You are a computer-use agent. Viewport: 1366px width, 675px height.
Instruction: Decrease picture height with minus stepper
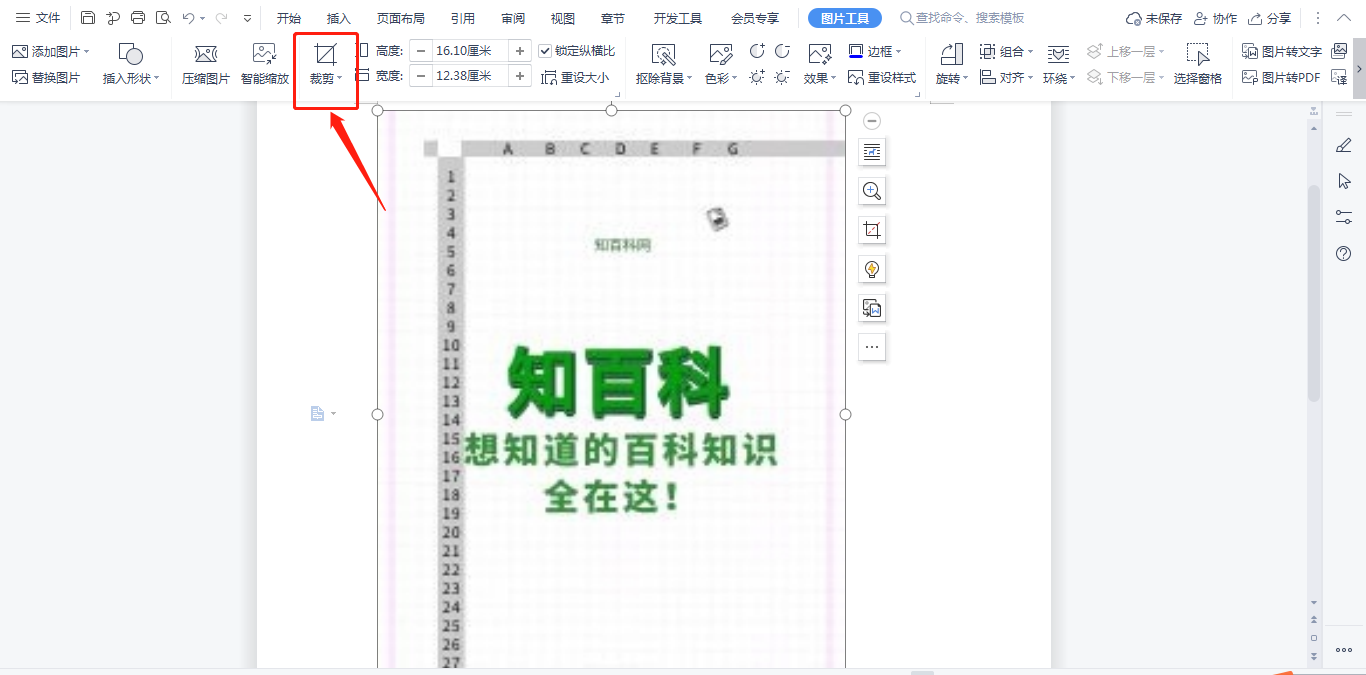[x=421, y=51]
